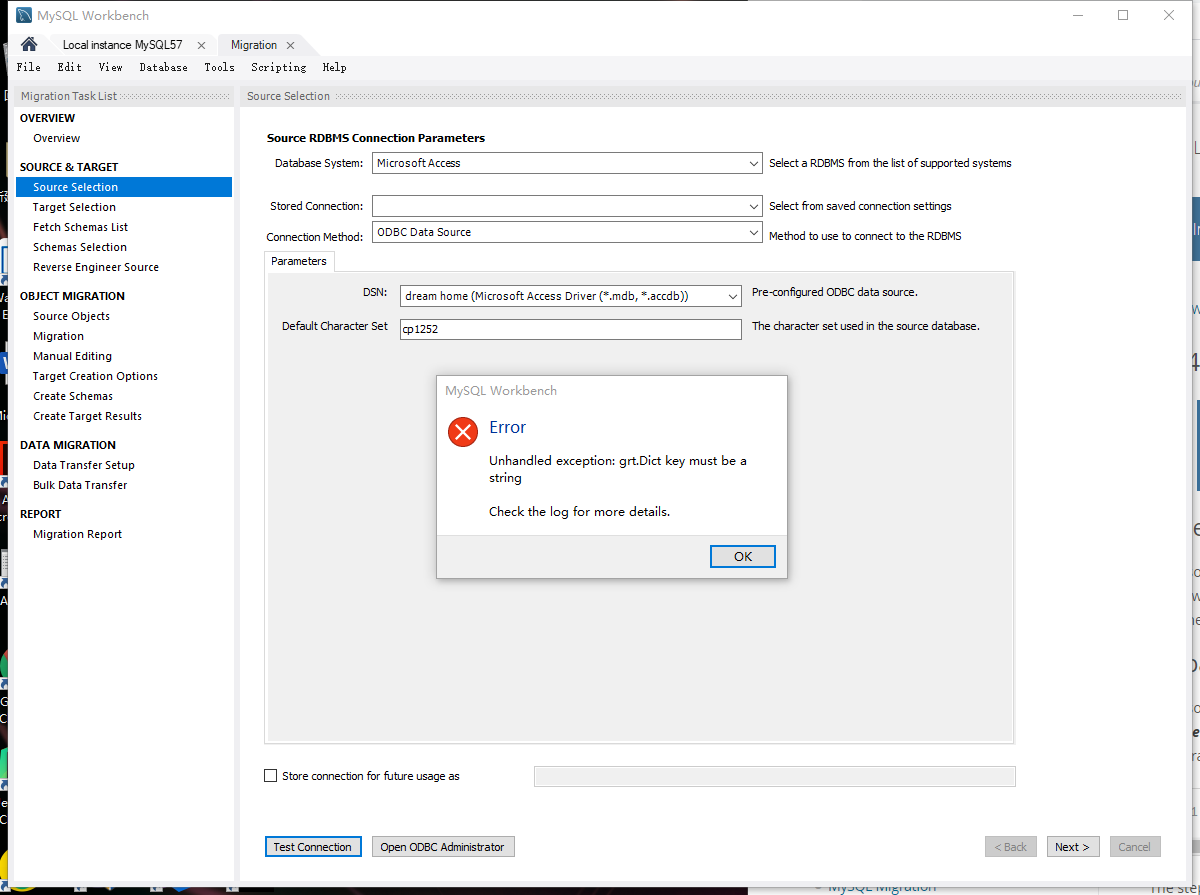1200x895 pixels.
Task: Select Target Selection in the task list
Action: pyautogui.click(x=75, y=207)
